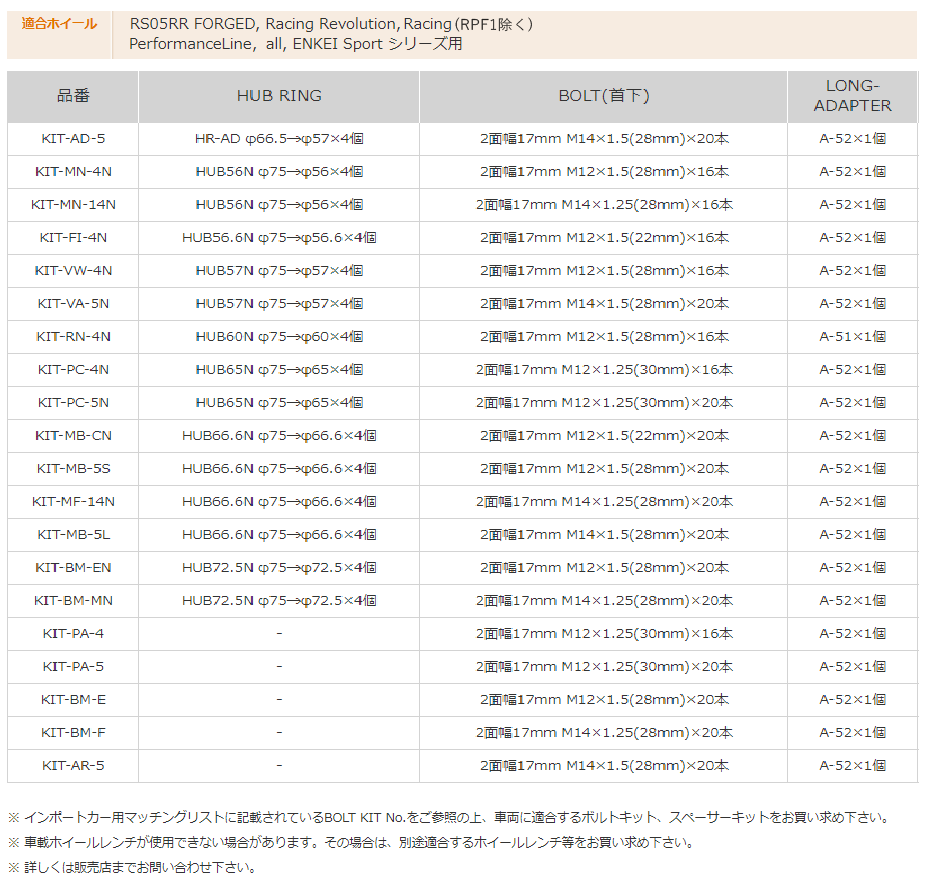Click the bolt spec in KIT-AD-5 row
929x881 pixels.
tap(604, 139)
